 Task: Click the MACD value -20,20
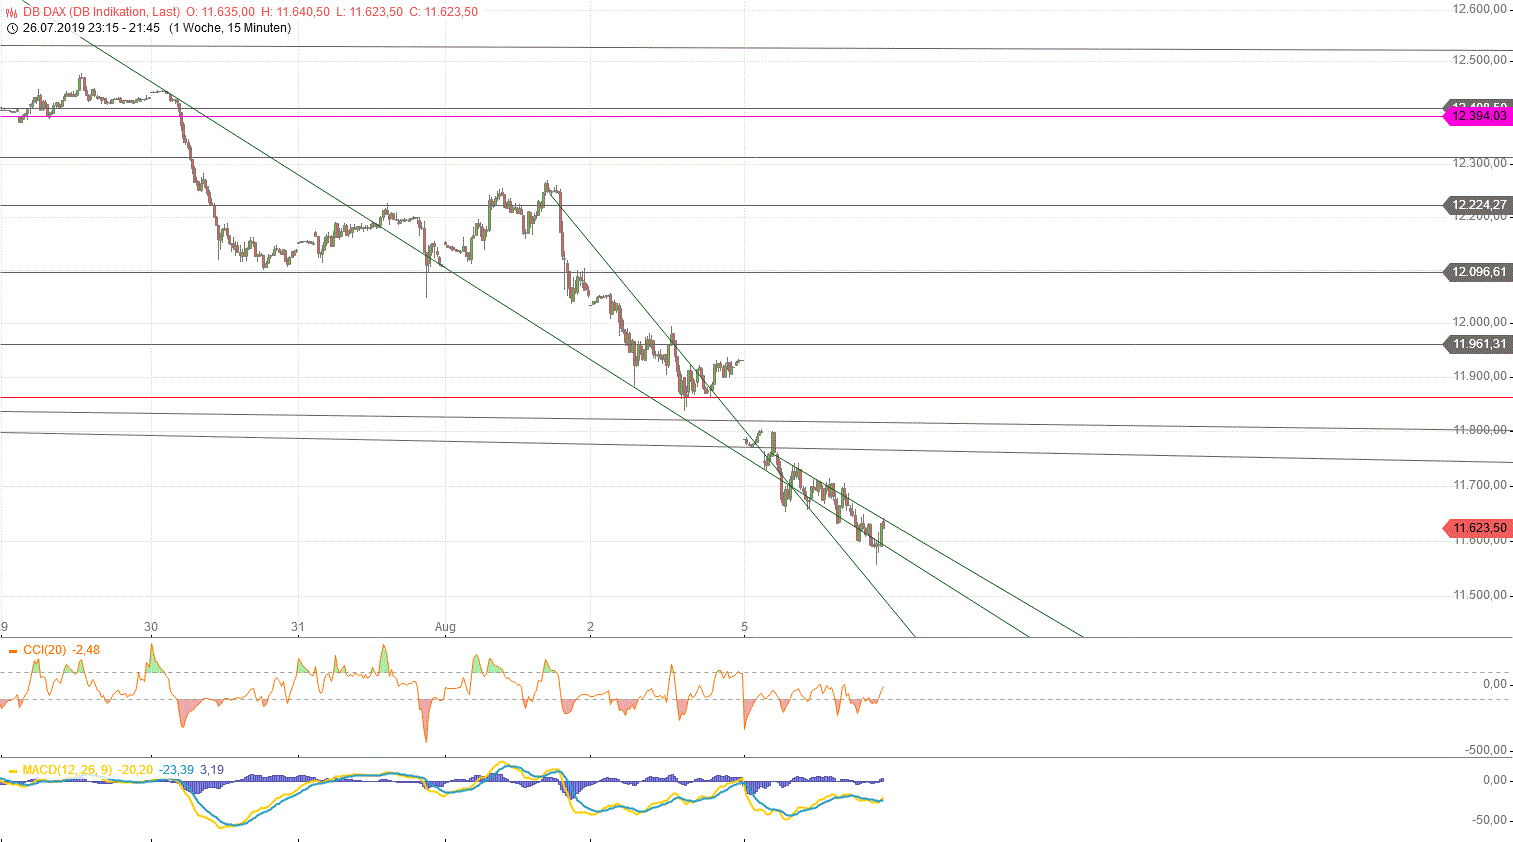(136, 770)
